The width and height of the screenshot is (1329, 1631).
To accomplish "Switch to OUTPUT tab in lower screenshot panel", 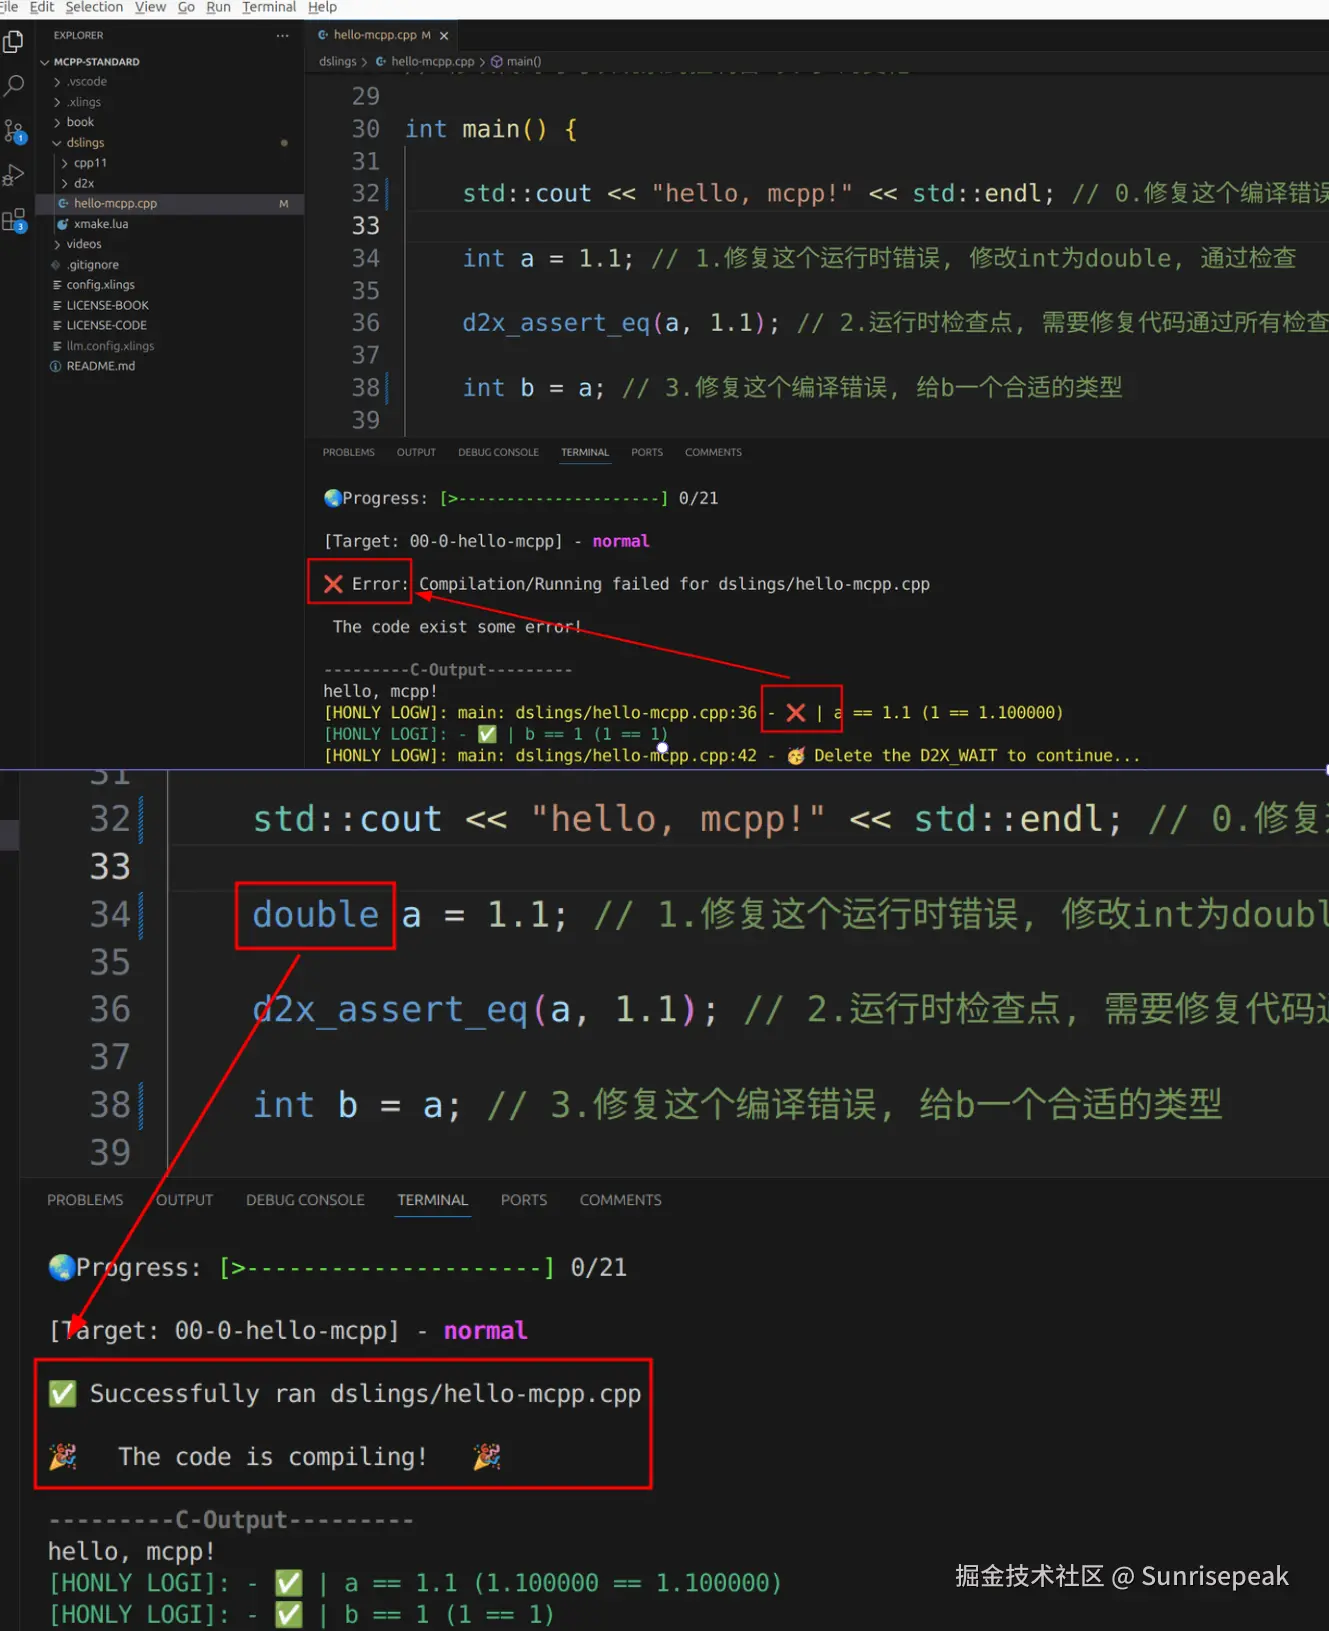I will pyautogui.click(x=185, y=1200).
